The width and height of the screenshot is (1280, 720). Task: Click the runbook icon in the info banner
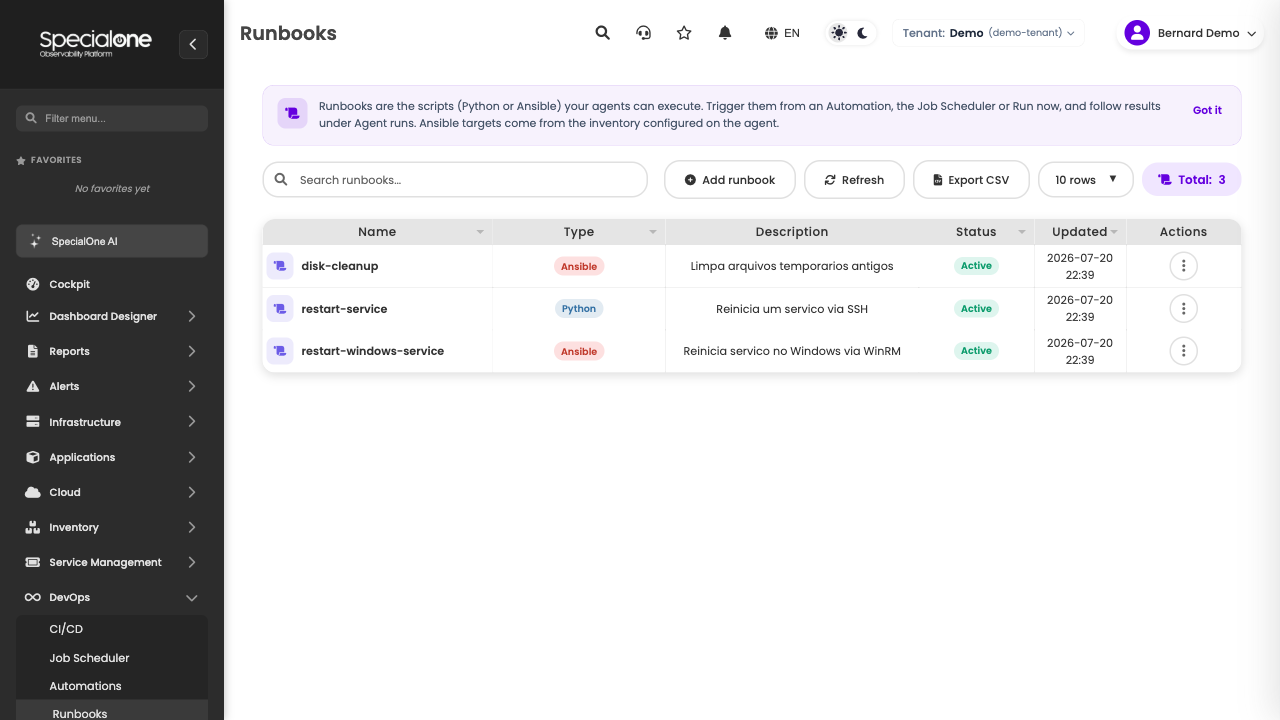[292, 114]
